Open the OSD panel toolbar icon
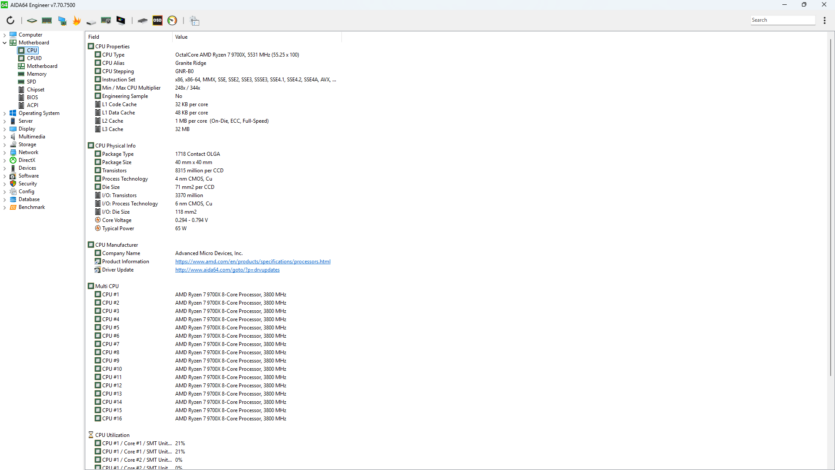835x470 pixels. [157, 20]
